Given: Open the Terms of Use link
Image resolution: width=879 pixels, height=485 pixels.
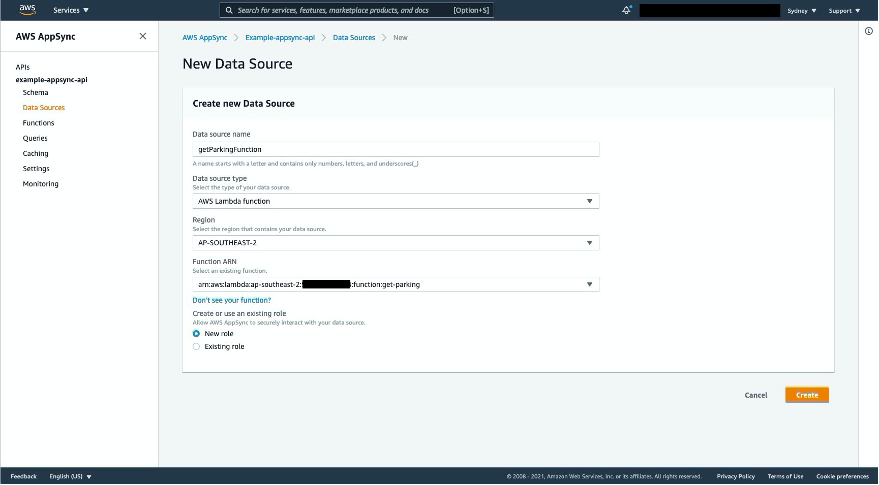Looking at the screenshot, I should pos(785,477).
